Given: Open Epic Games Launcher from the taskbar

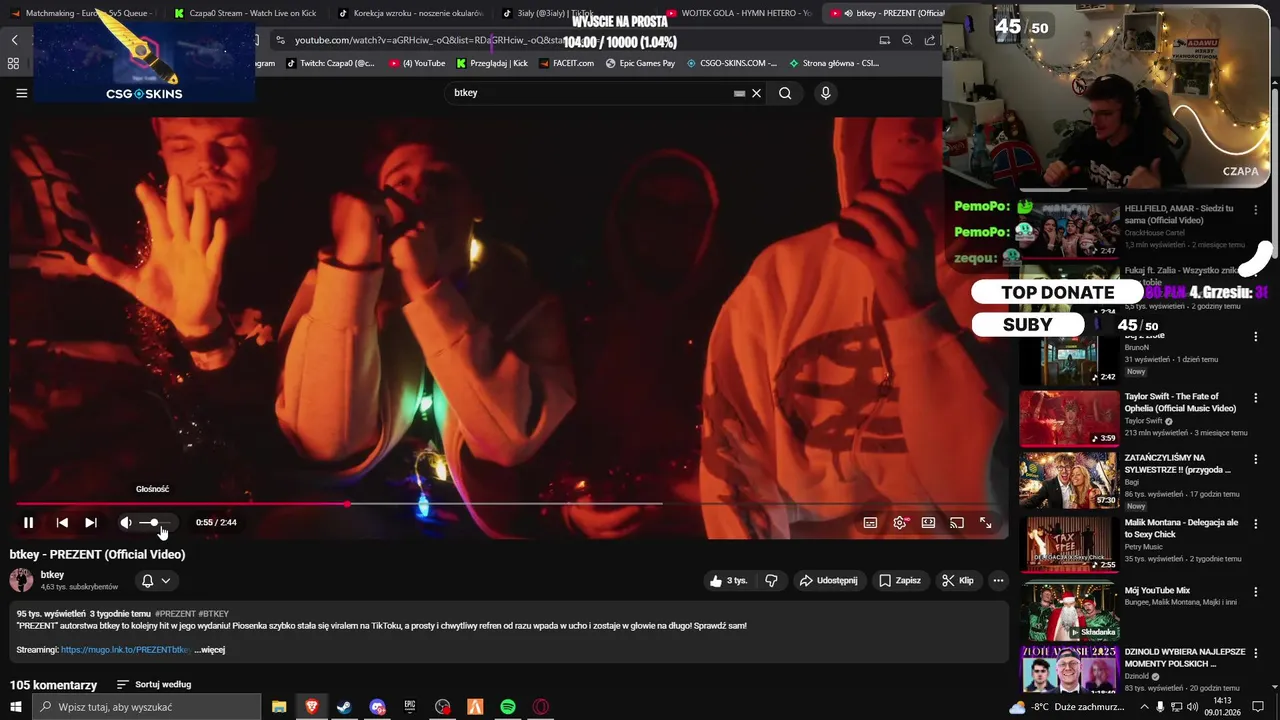Looking at the screenshot, I should [x=410, y=707].
